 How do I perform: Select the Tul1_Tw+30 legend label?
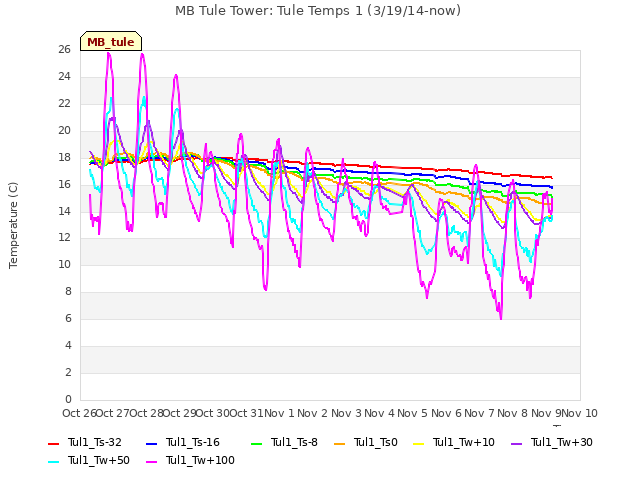point(562,442)
